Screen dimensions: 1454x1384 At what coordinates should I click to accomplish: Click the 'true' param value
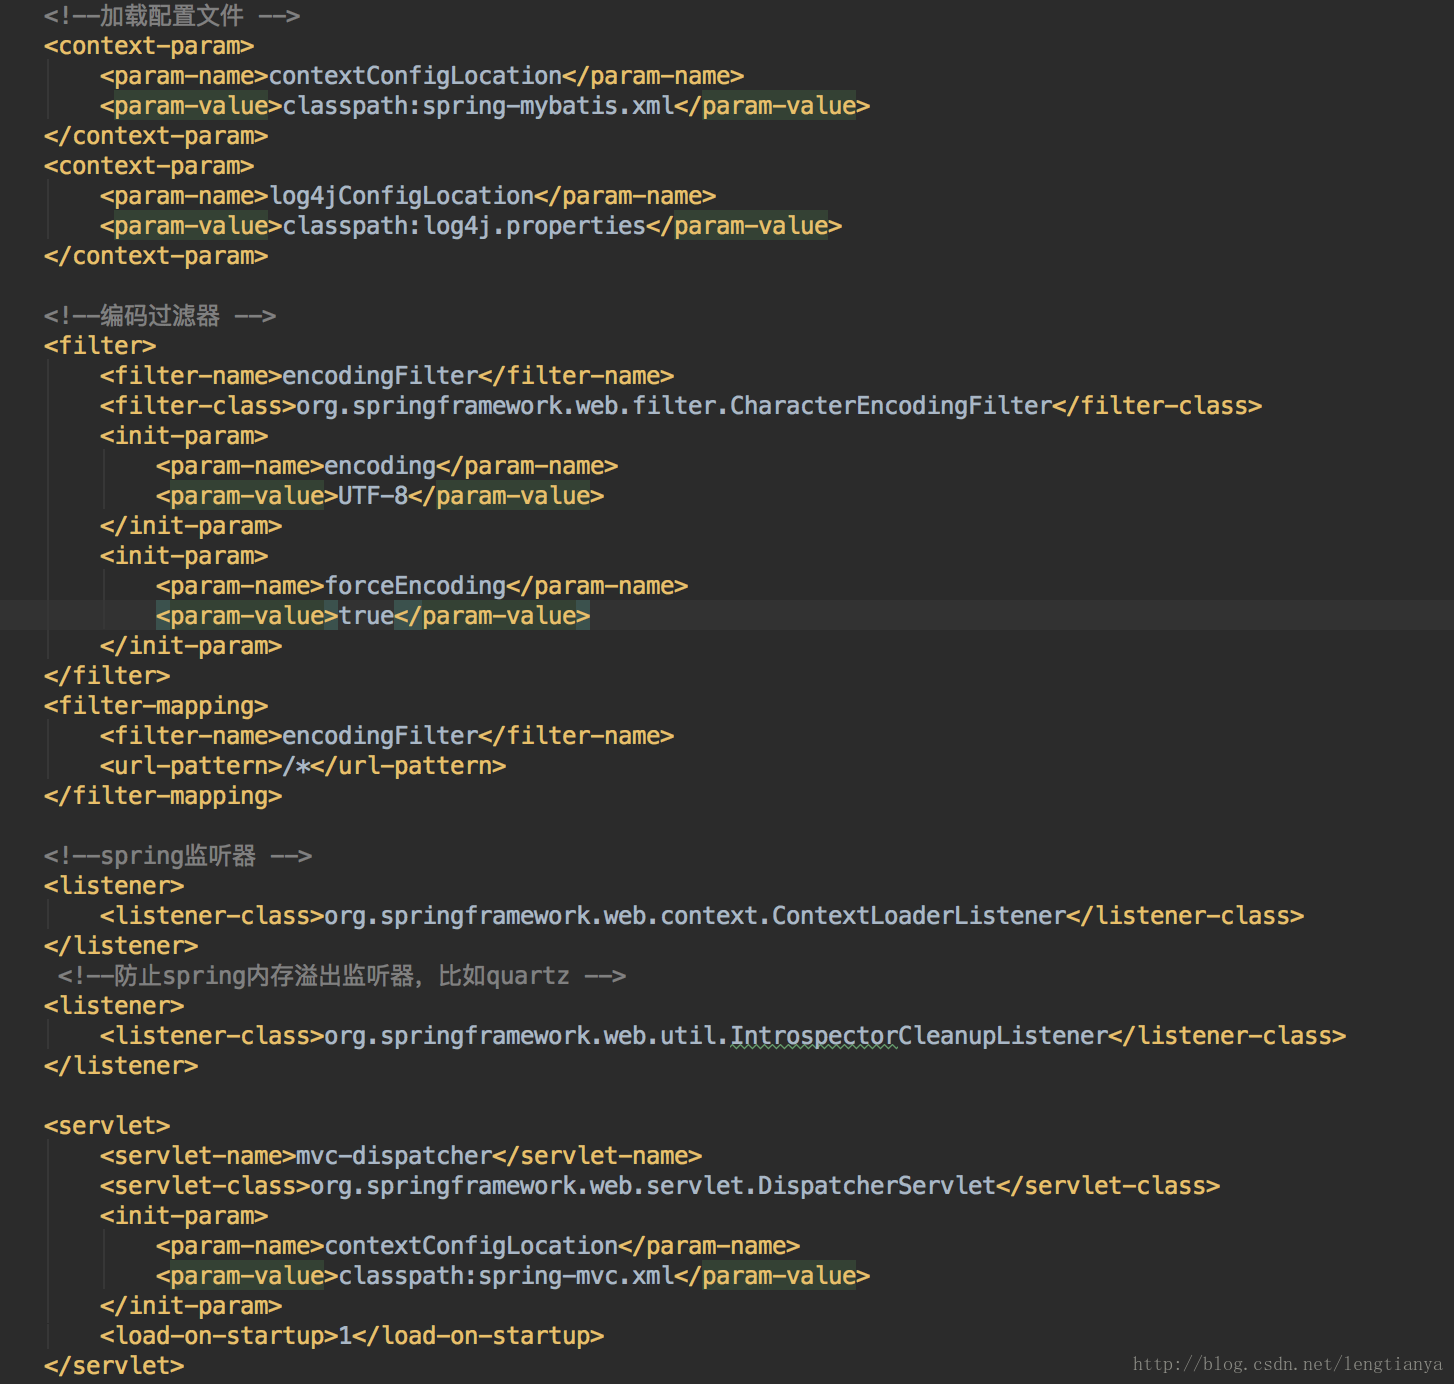[366, 616]
